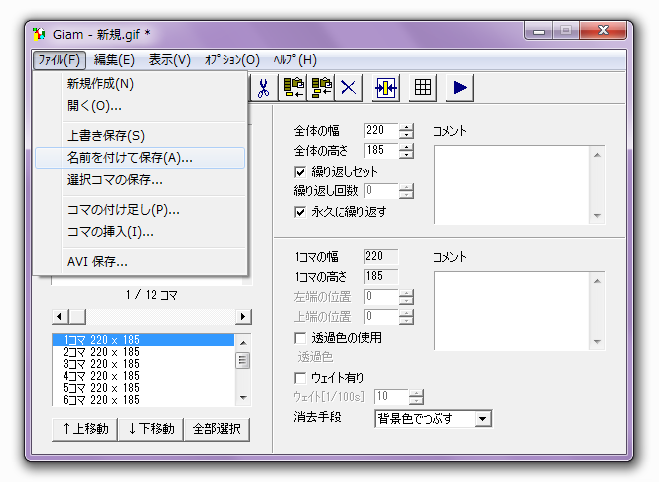
Task: Increase ウェイト spinner up arrow
Action: click(416, 393)
